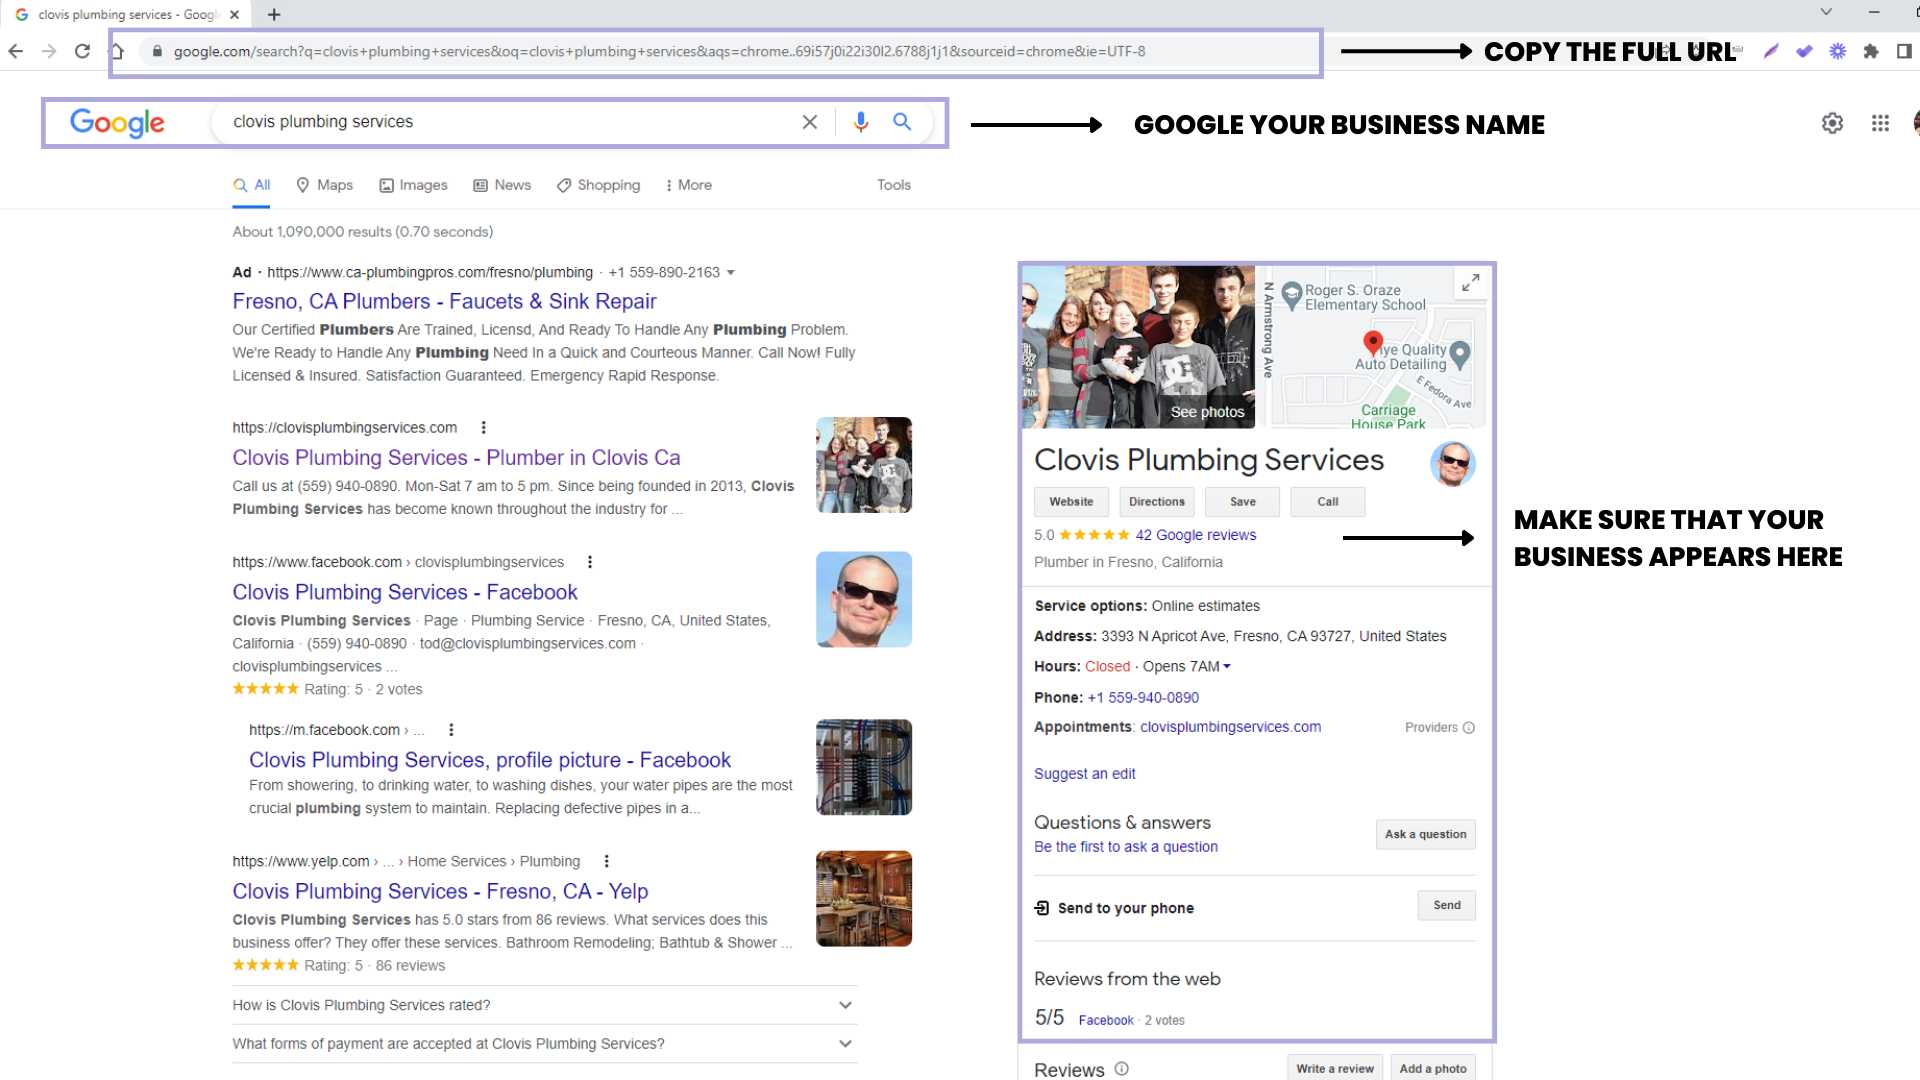Open search settings via gear icon

(x=1832, y=123)
